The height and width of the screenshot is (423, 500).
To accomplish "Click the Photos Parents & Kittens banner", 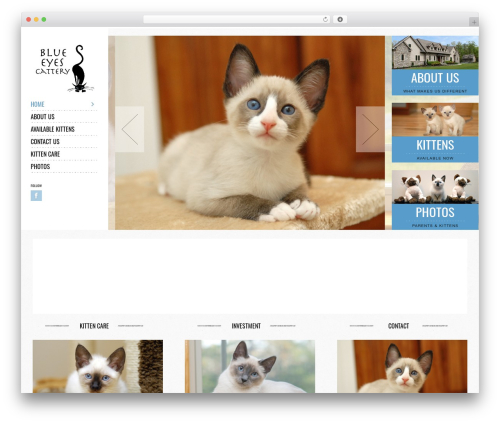I will 435,217.
